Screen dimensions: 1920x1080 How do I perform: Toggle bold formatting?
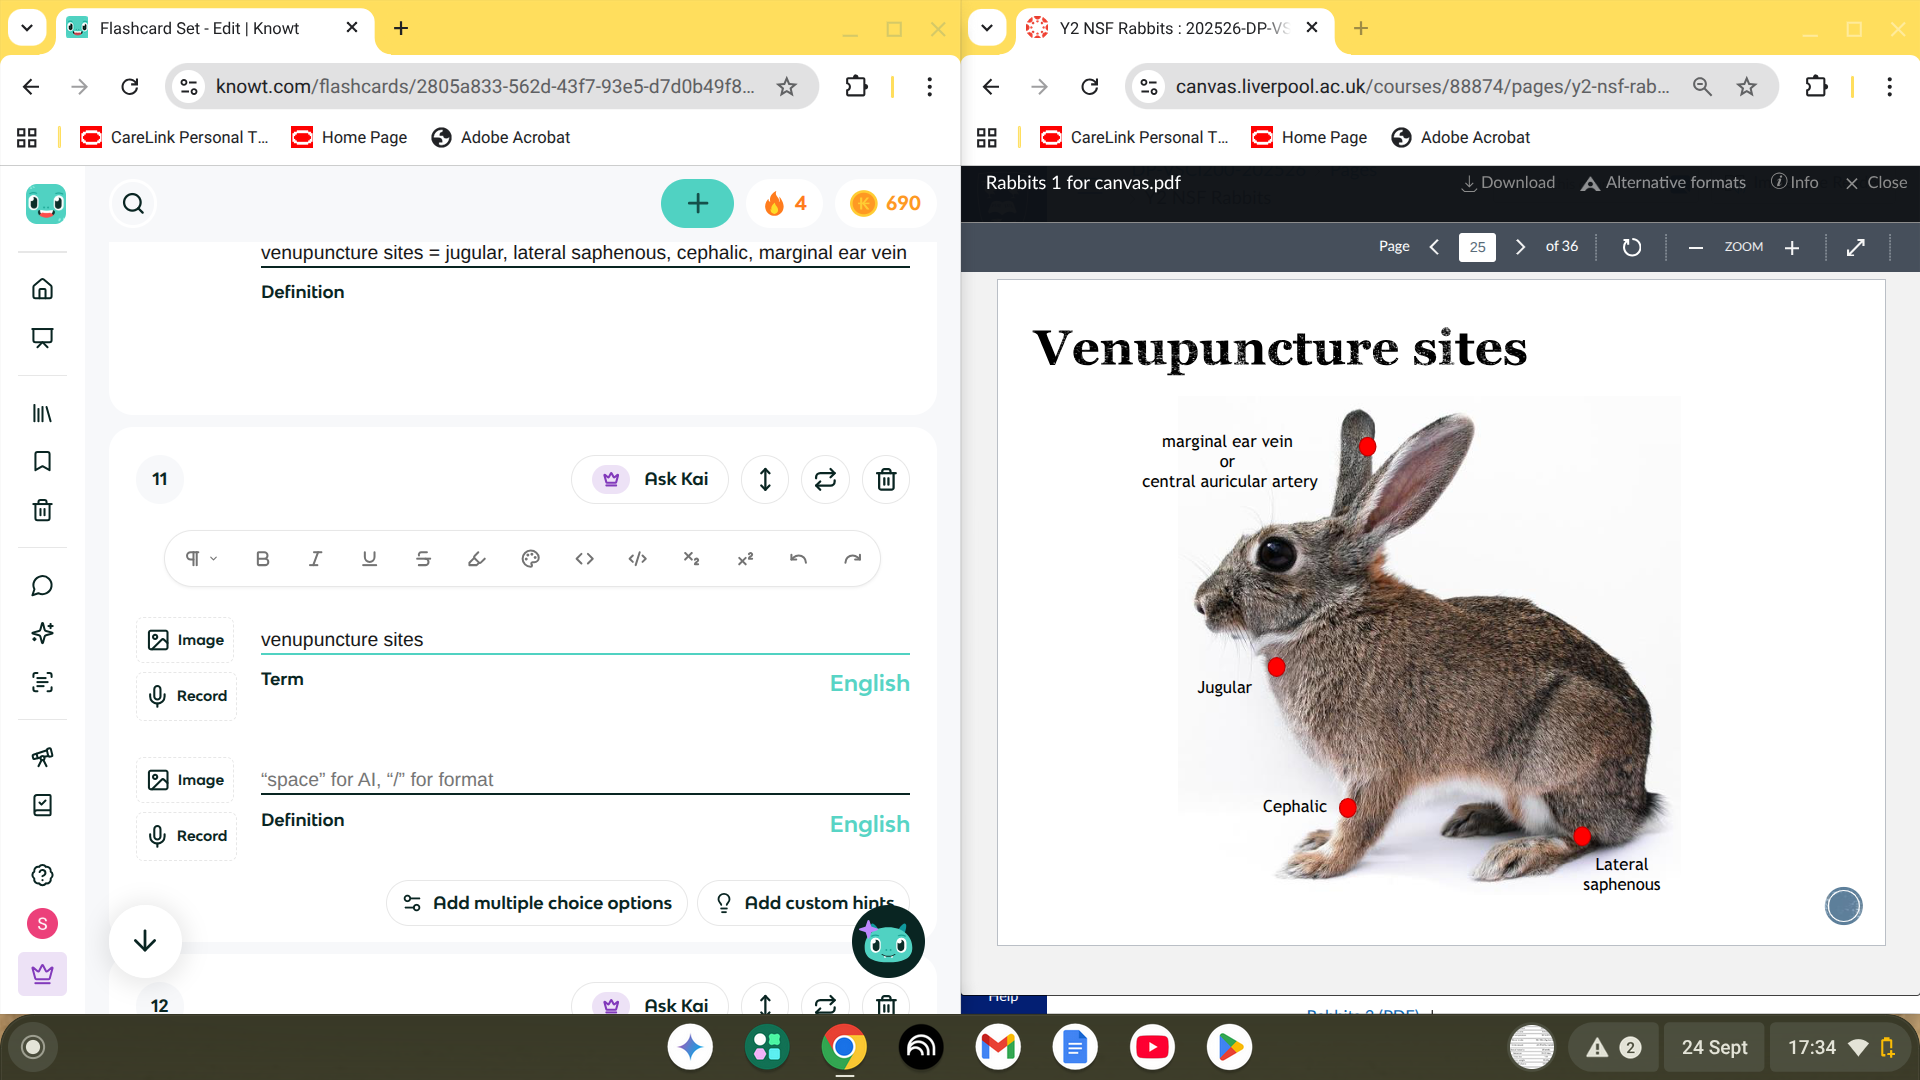click(x=262, y=559)
